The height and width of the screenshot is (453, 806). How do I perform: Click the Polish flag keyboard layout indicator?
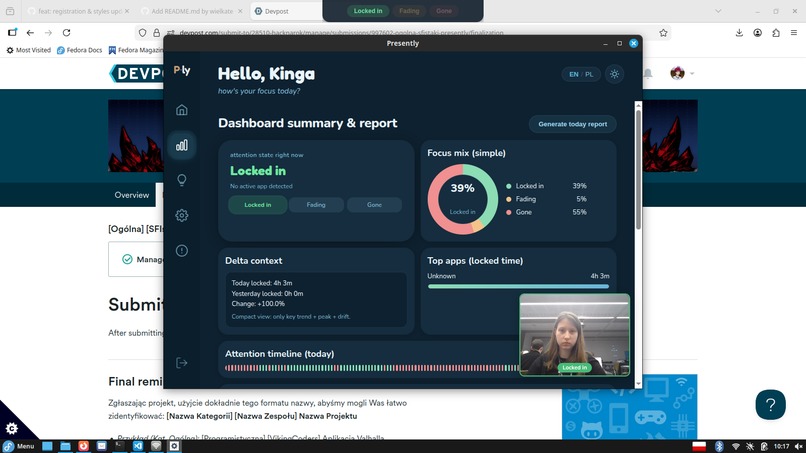coord(699,446)
